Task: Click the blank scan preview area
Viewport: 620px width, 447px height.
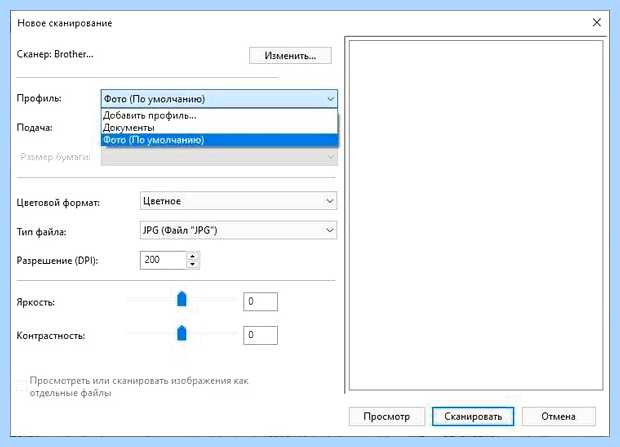Action: coord(476,215)
